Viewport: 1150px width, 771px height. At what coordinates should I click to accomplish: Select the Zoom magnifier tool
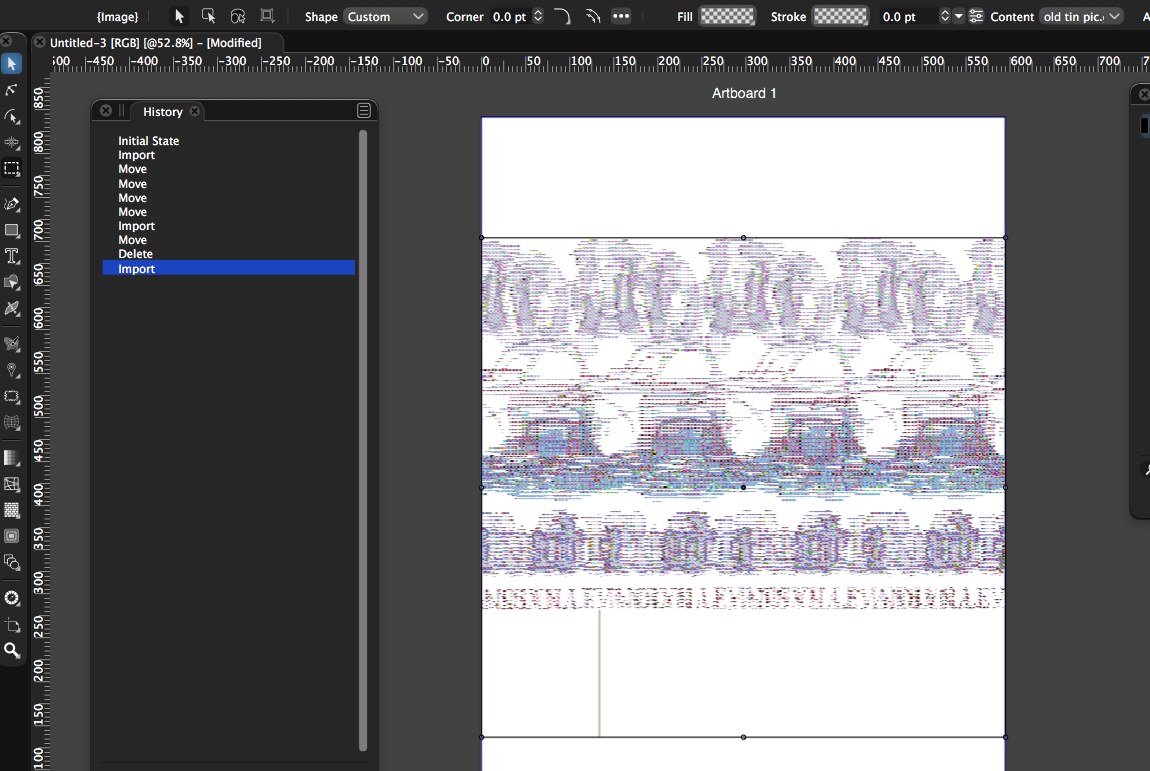click(x=12, y=650)
